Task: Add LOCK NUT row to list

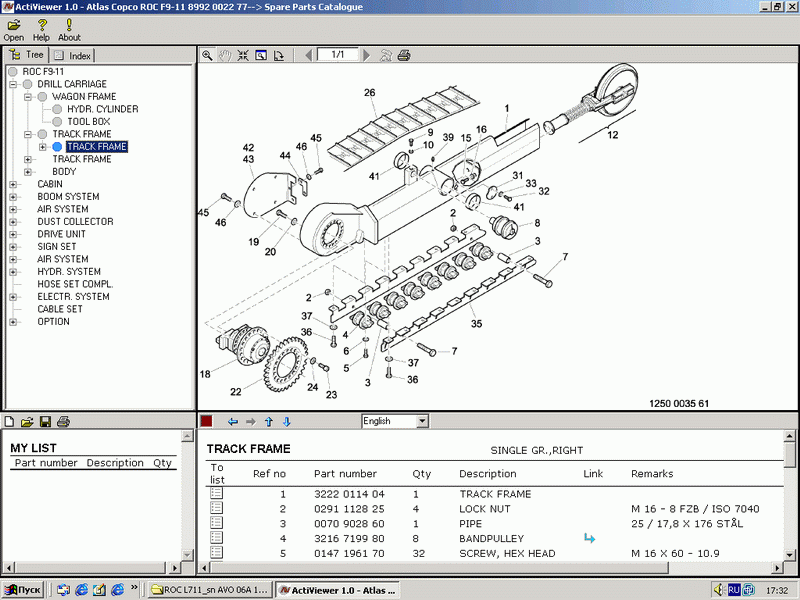Action: tap(216, 509)
